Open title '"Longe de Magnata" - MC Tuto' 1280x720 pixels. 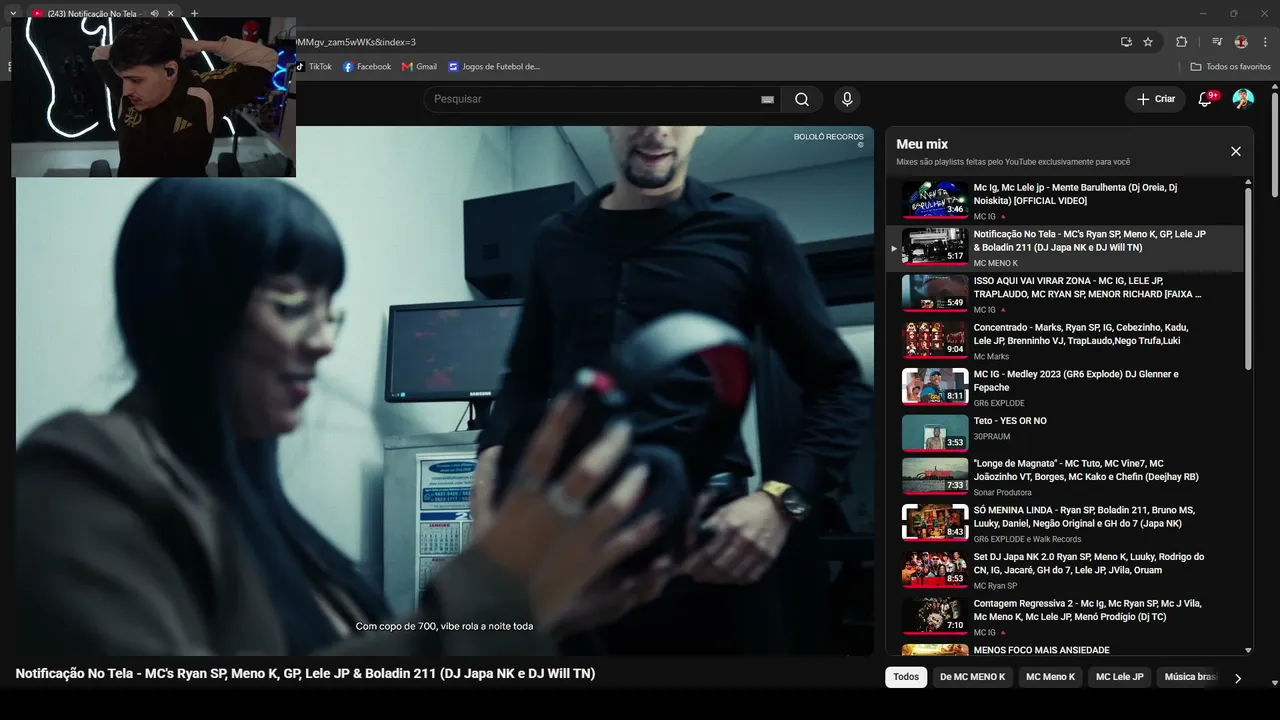point(1086,470)
